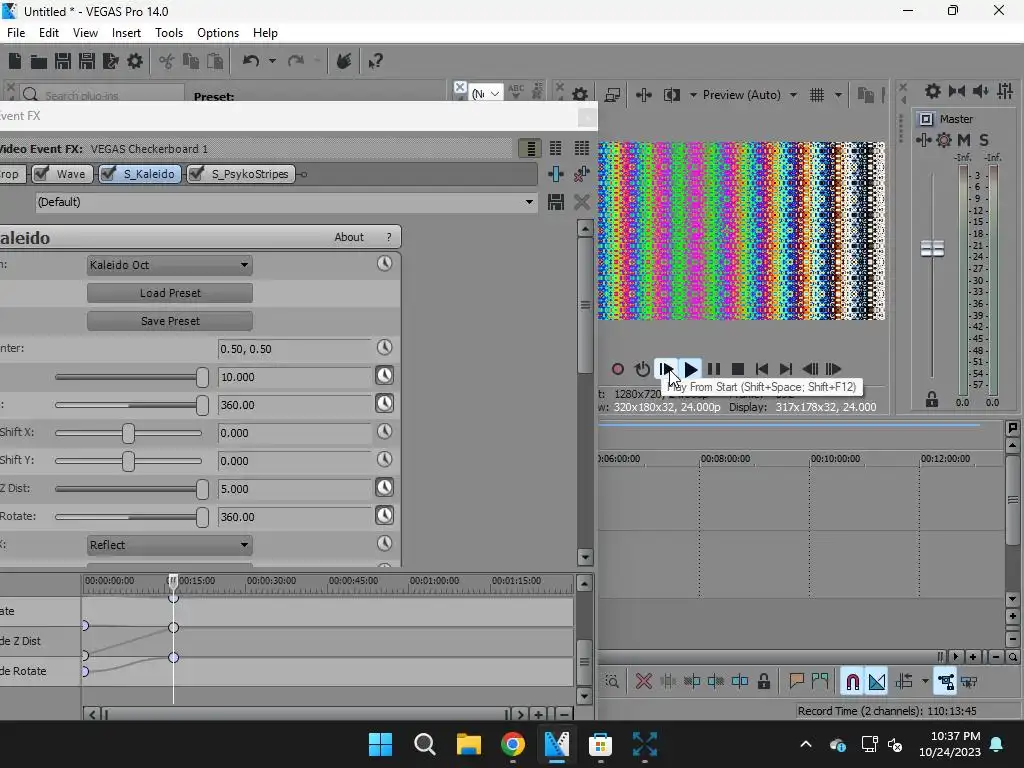Open the undo history dropdown arrow

tap(272, 61)
